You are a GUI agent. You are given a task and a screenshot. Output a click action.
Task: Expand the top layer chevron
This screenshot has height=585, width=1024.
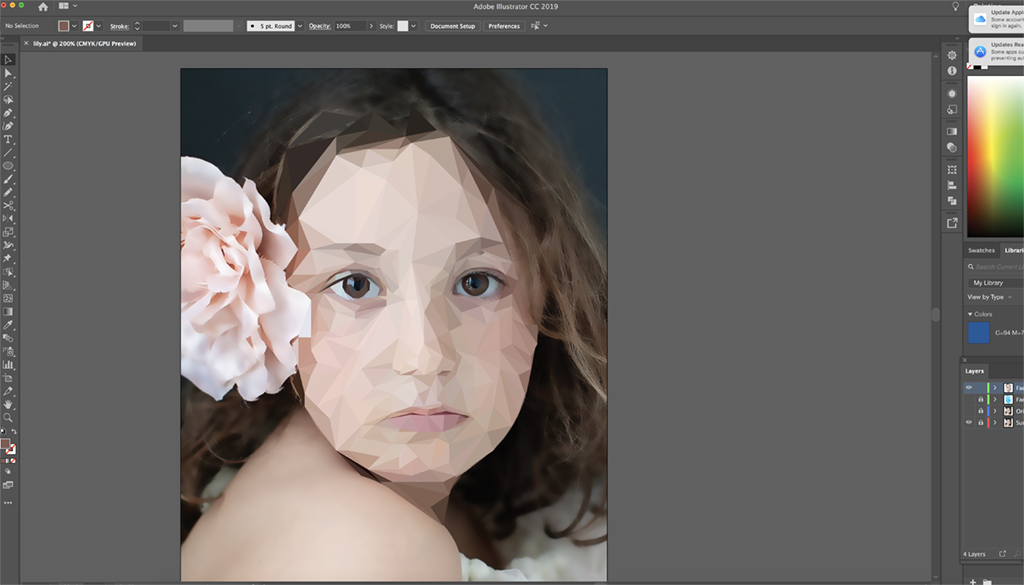point(995,388)
